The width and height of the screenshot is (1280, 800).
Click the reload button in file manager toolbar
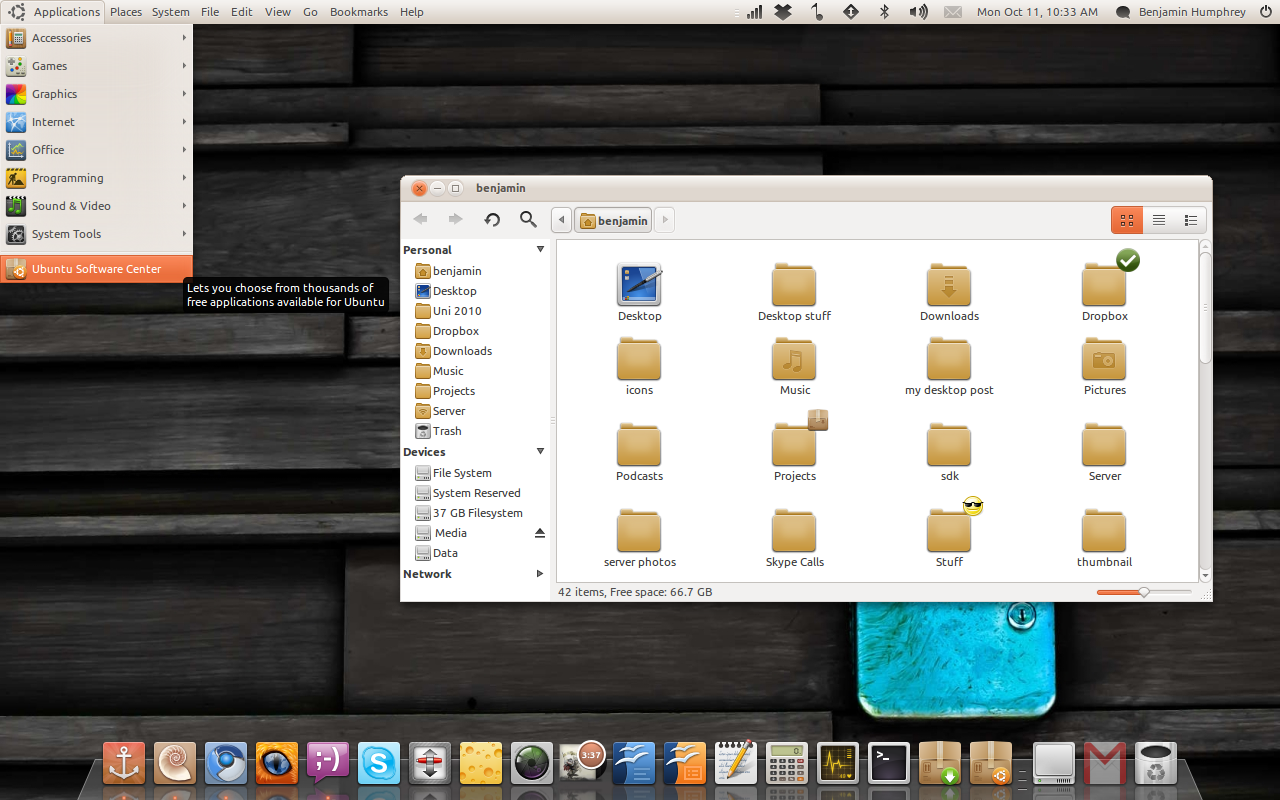coord(492,220)
